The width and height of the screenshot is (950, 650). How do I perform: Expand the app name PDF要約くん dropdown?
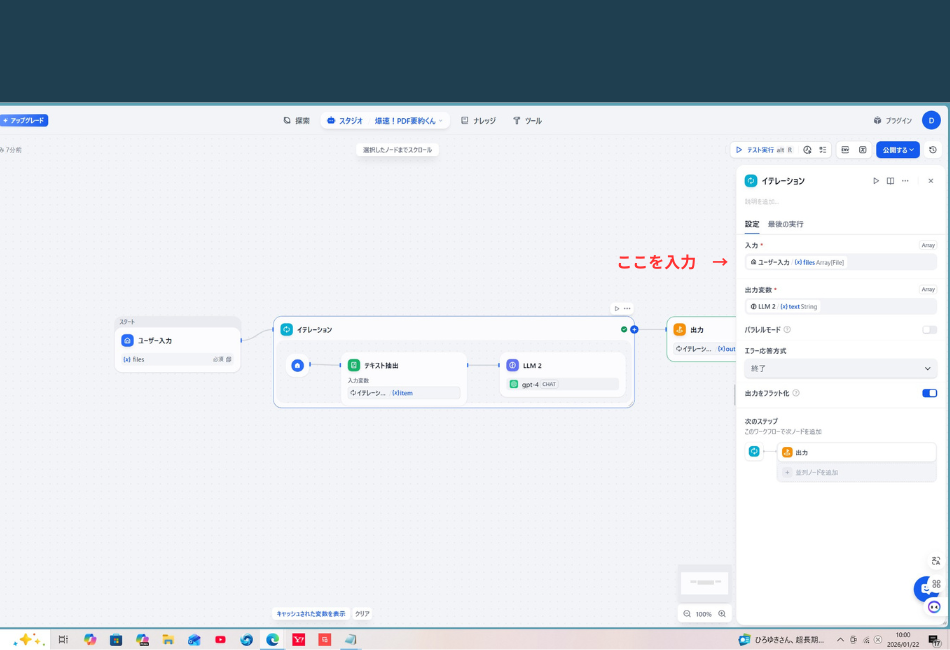409,121
